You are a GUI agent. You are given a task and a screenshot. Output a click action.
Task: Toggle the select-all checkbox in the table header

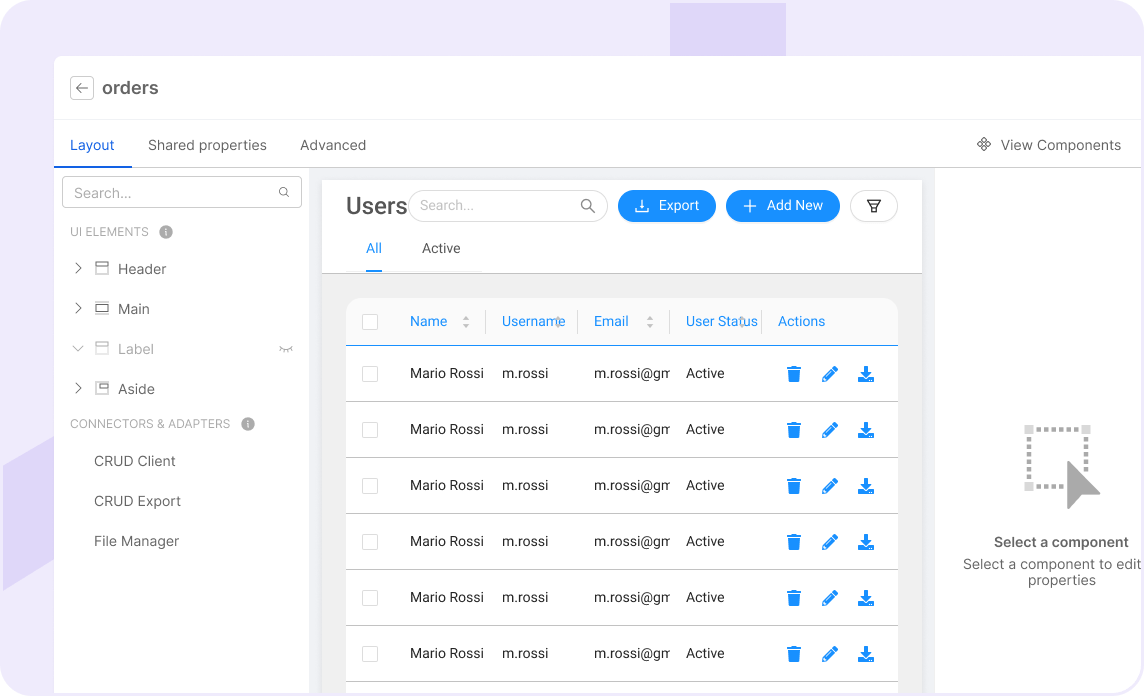click(371, 321)
